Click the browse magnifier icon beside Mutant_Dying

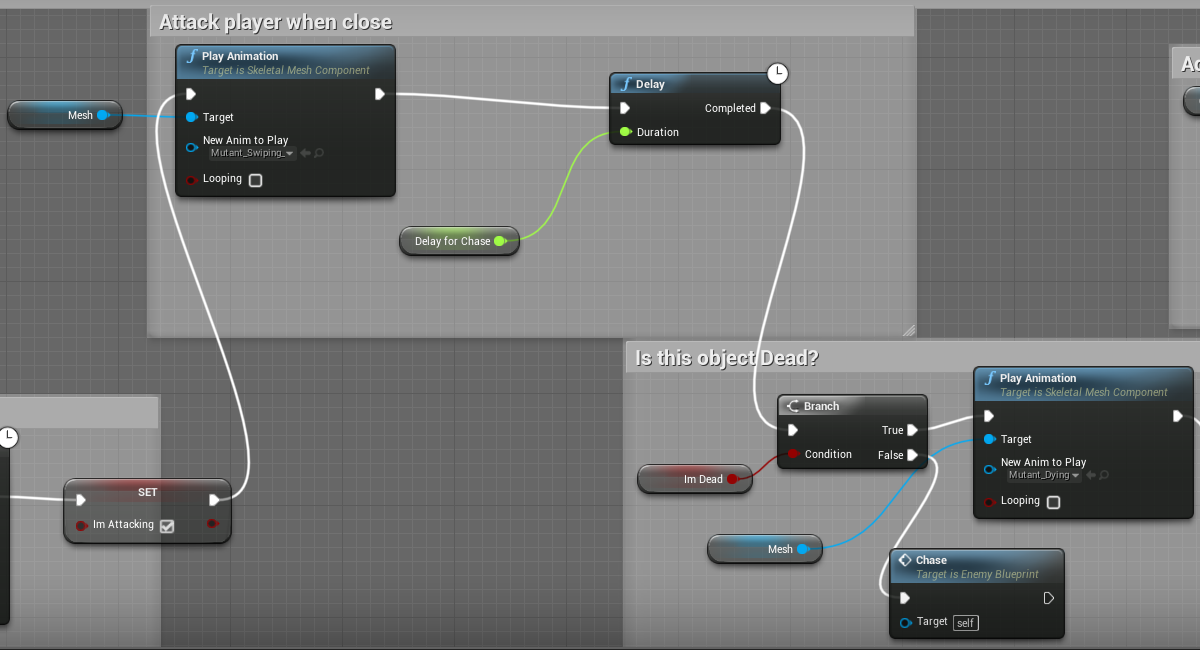coord(1103,475)
